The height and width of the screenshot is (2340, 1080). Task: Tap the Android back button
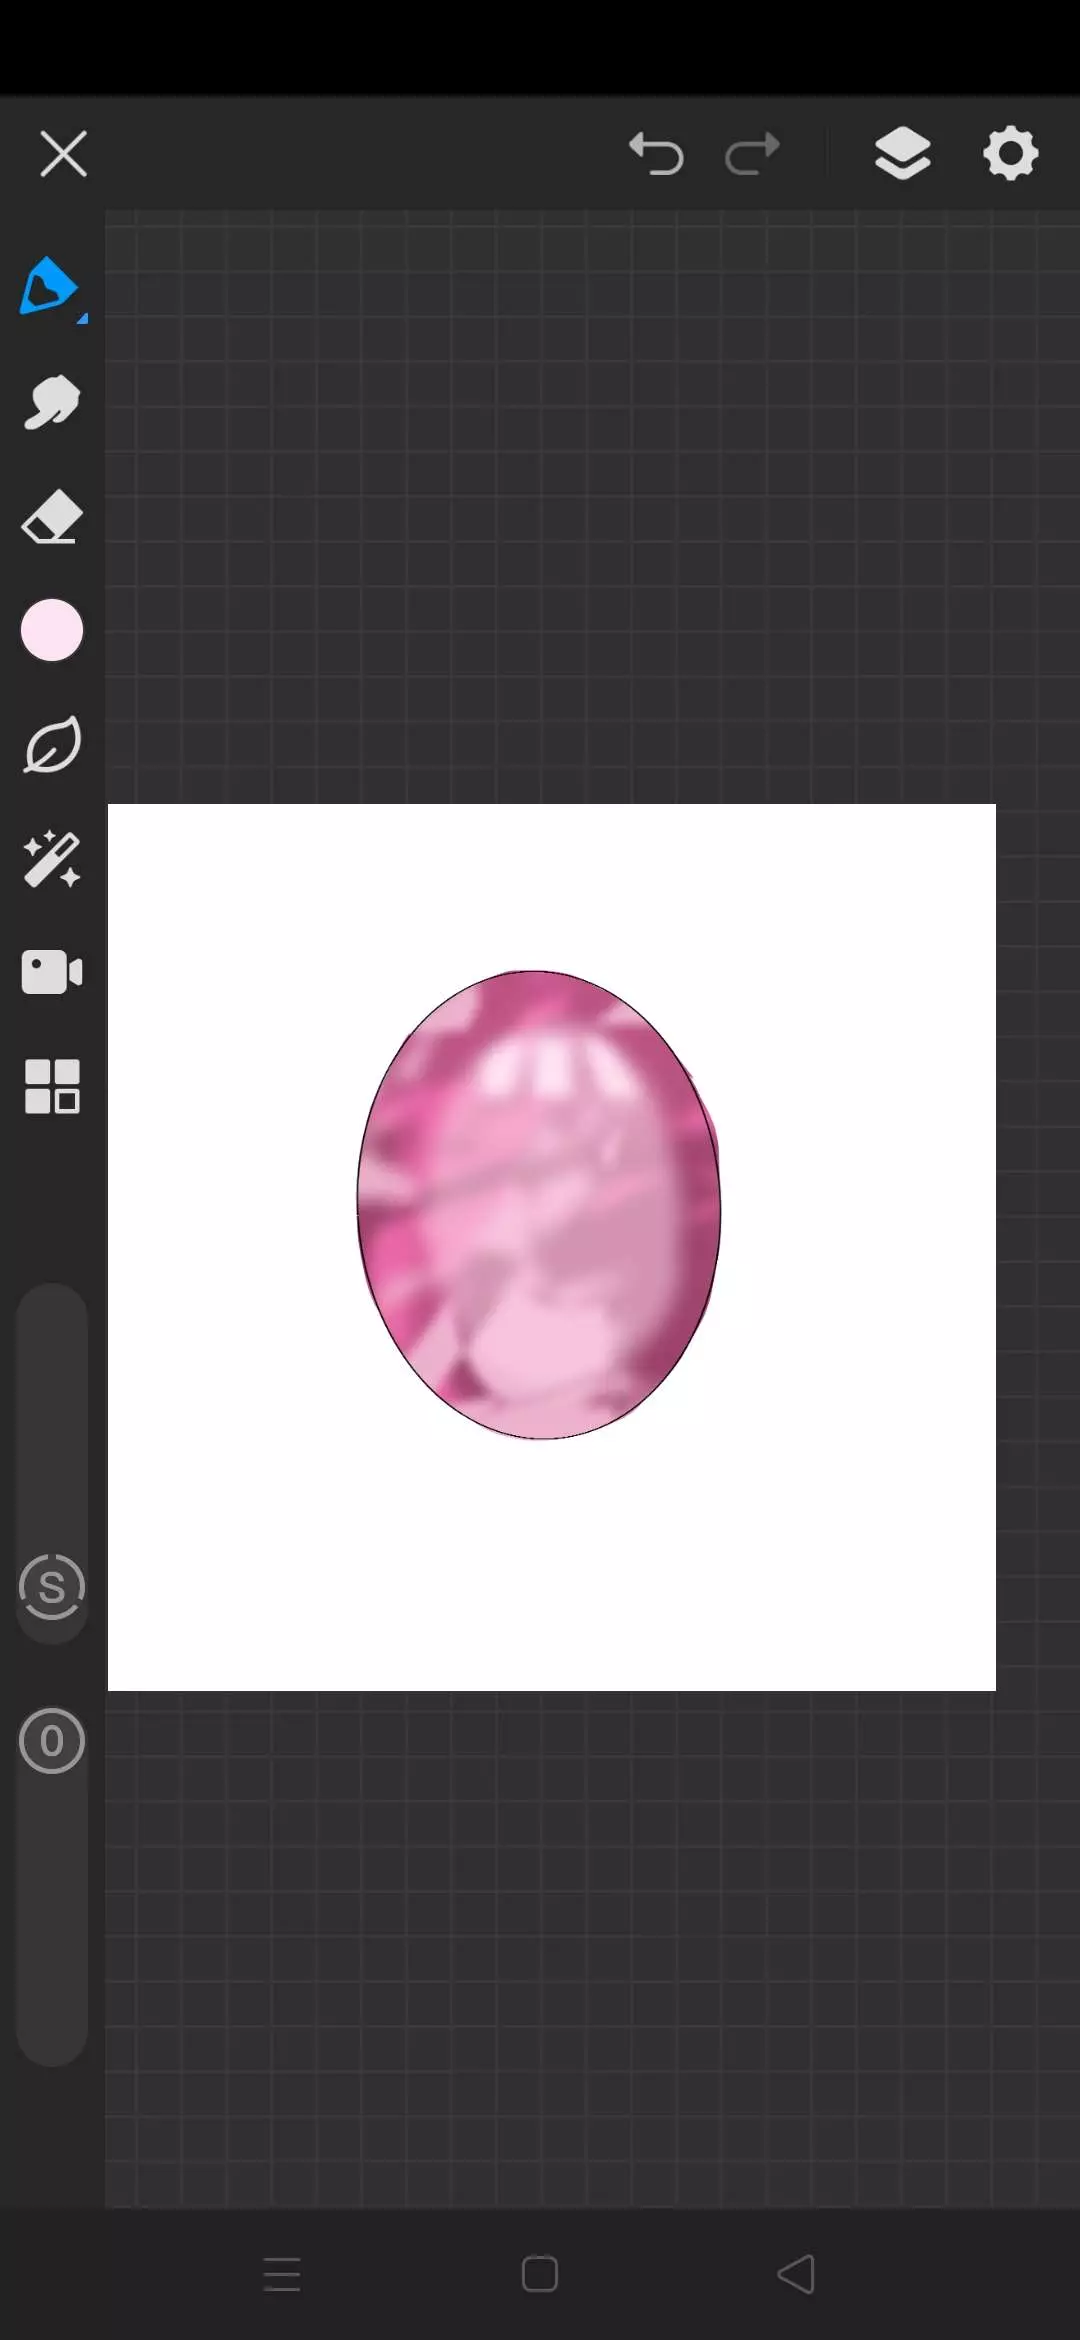coord(796,2274)
